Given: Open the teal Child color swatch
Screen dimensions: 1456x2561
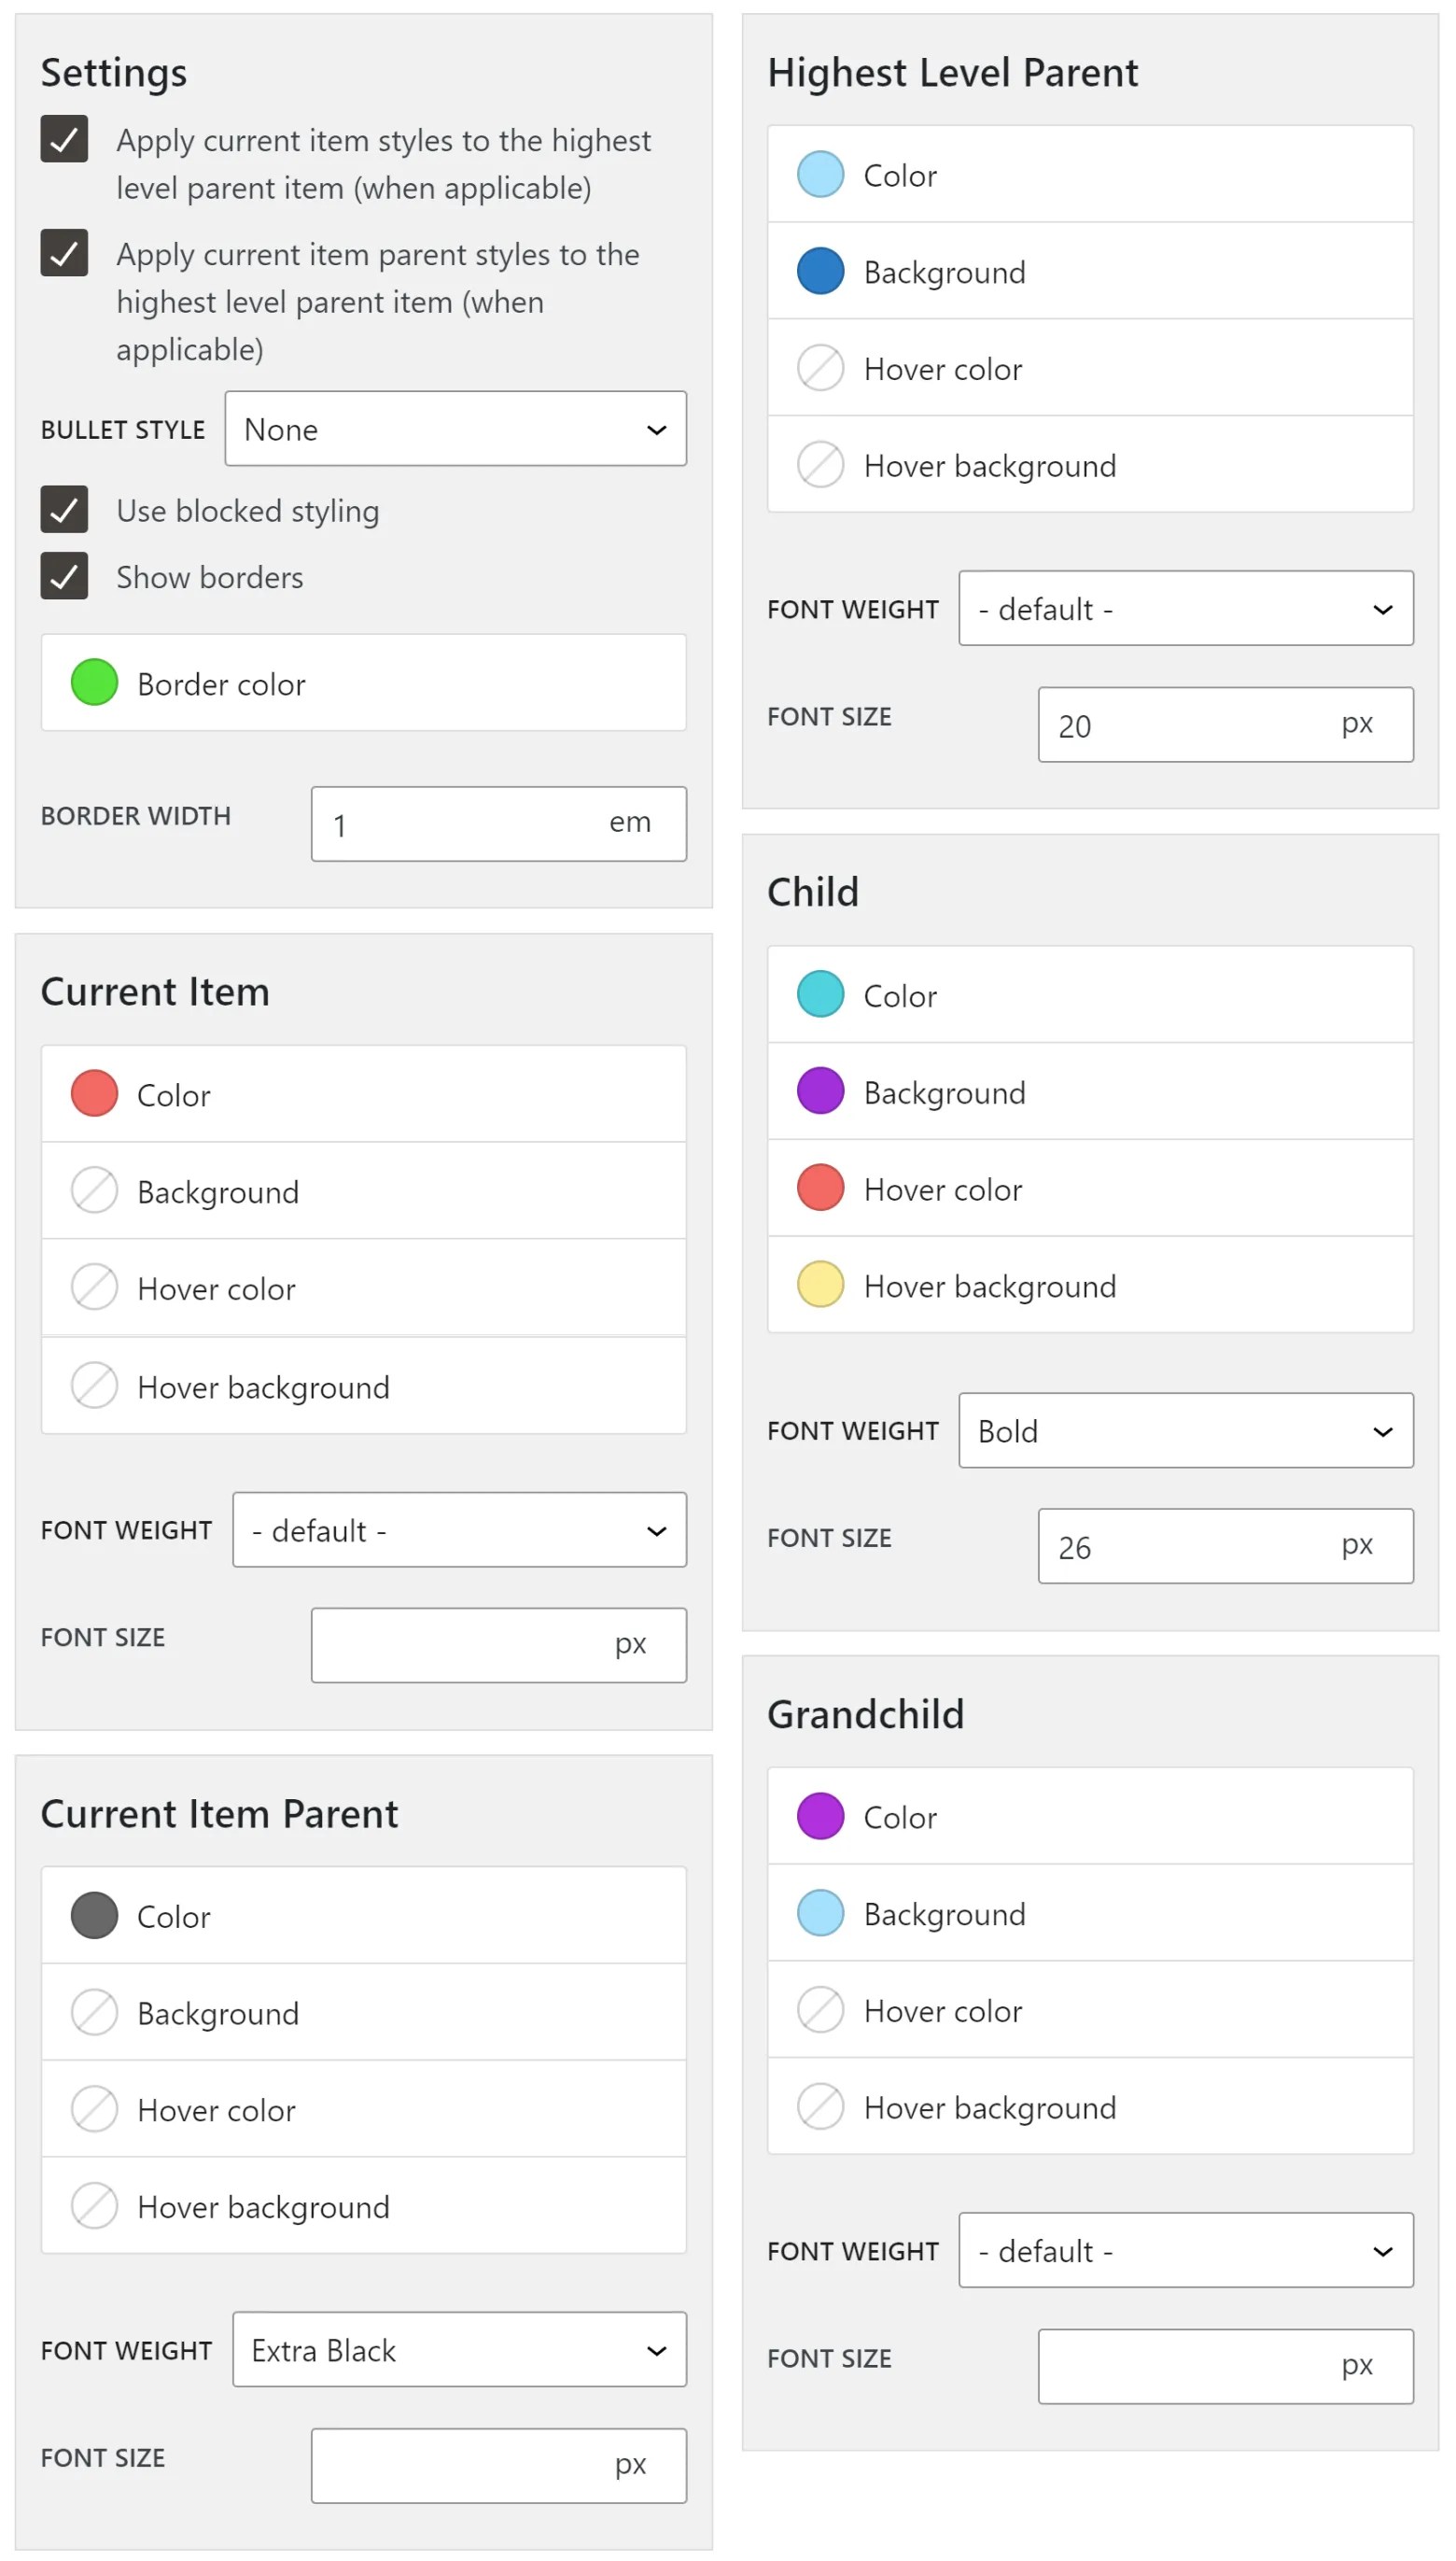Looking at the screenshot, I should [819, 995].
